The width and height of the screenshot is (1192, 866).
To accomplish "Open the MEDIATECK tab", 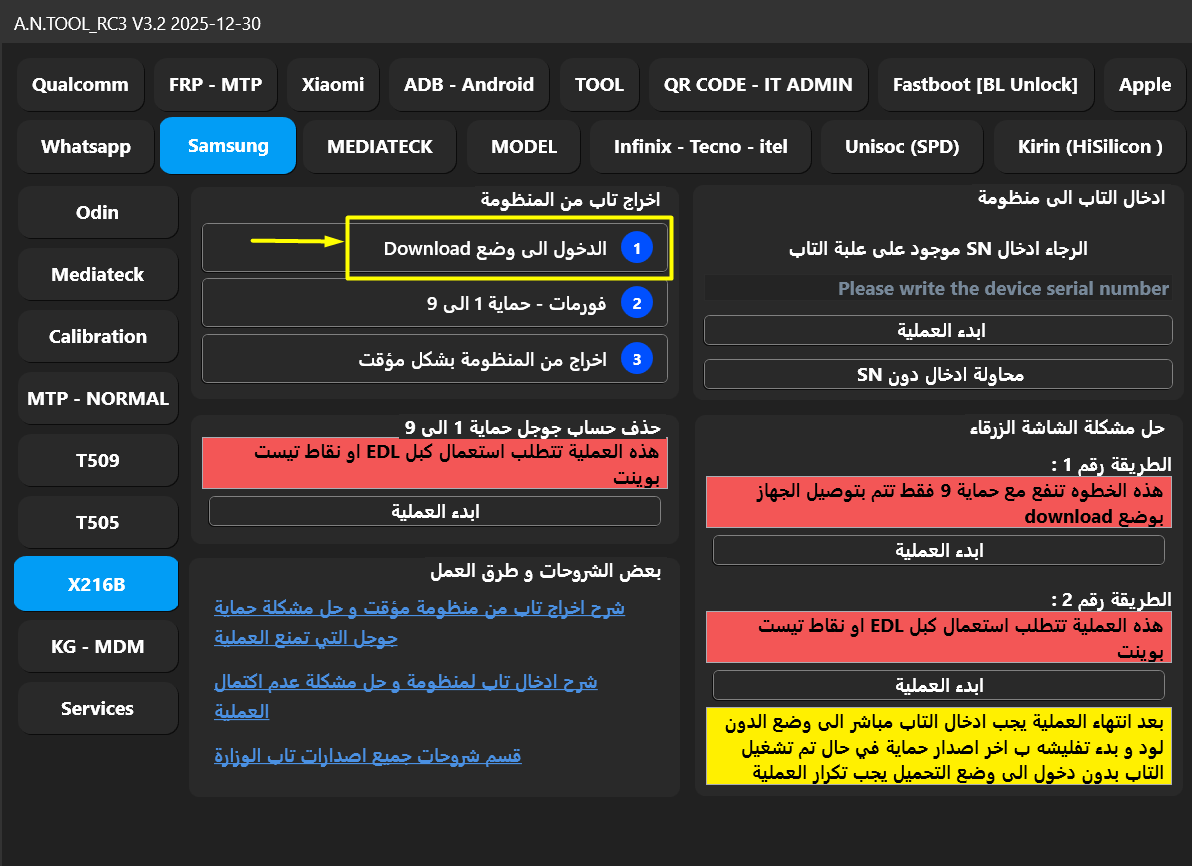I will (x=379, y=146).
